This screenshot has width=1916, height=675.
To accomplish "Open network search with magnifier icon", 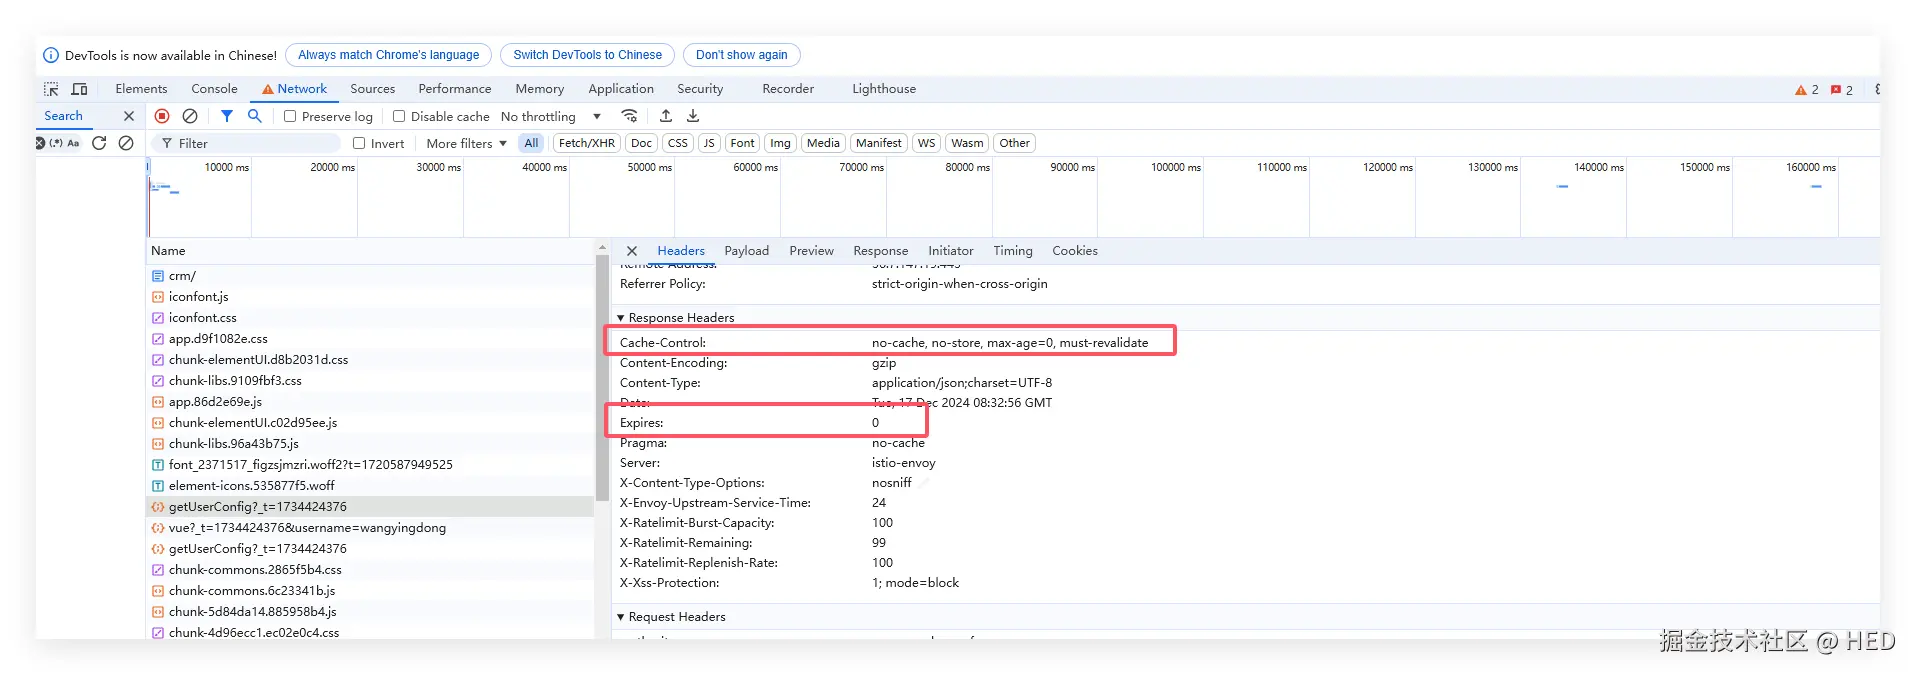I will [x=255, y=116].
